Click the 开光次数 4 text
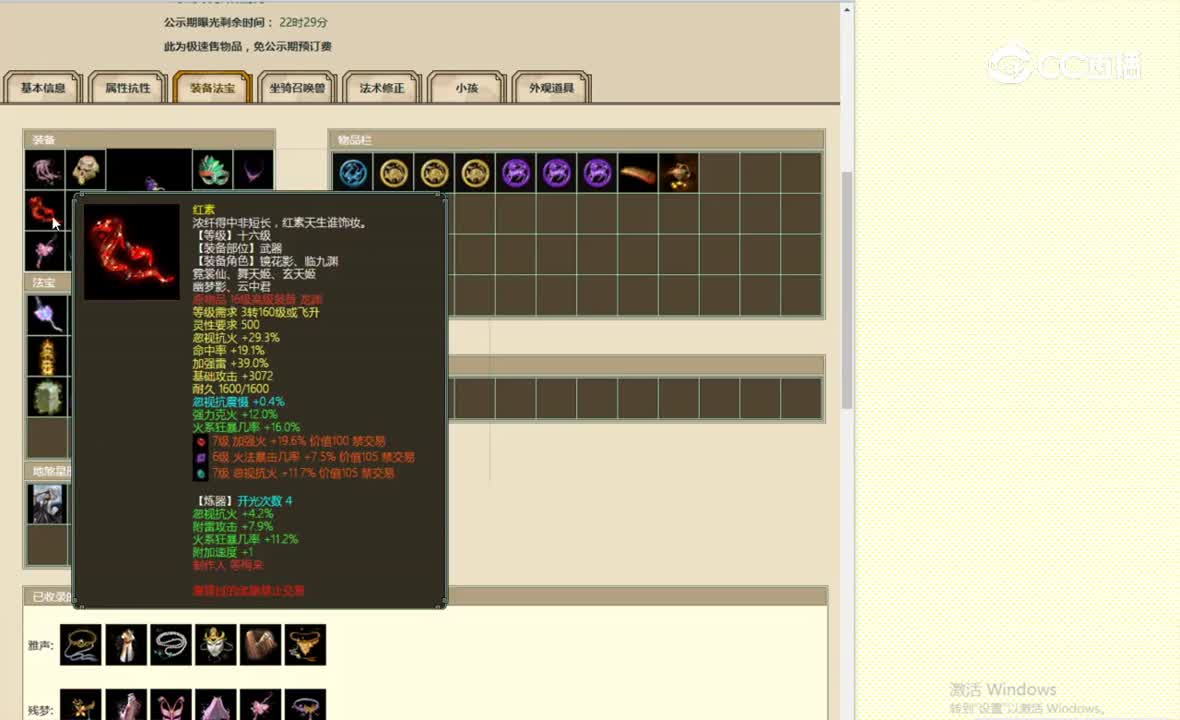Image resolution: width=1180 pixels, height=720 pixels. pos(265,501)
